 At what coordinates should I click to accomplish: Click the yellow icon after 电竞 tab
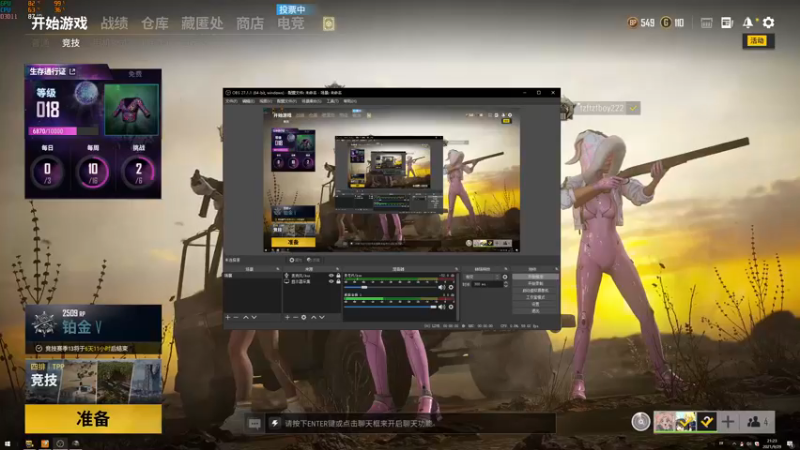click(329, 23)
